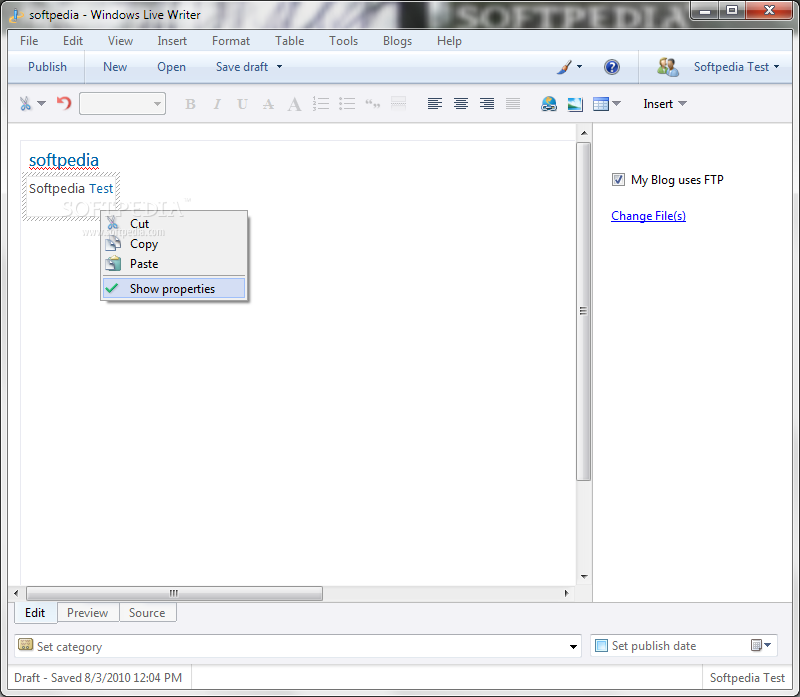Click the Cut scissors toolbar icon
Screen dimensions: 800x697
pos(25,104)
